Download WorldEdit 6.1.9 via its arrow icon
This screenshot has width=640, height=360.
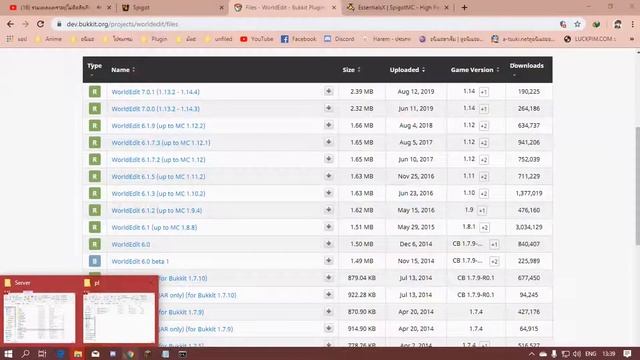pyautogui.click(x=329, y=125)
